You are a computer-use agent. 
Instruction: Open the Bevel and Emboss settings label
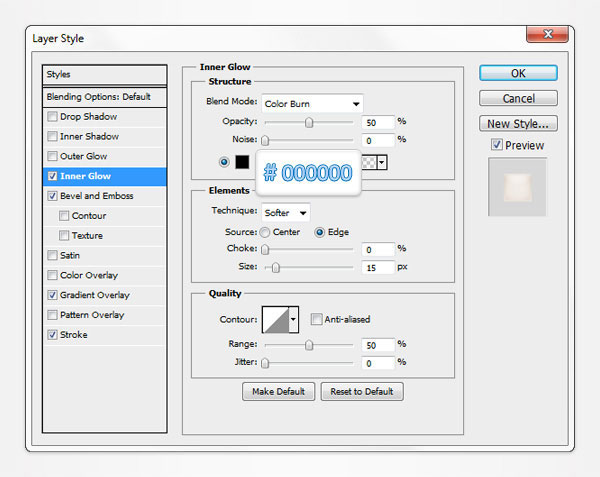point(96,196)
